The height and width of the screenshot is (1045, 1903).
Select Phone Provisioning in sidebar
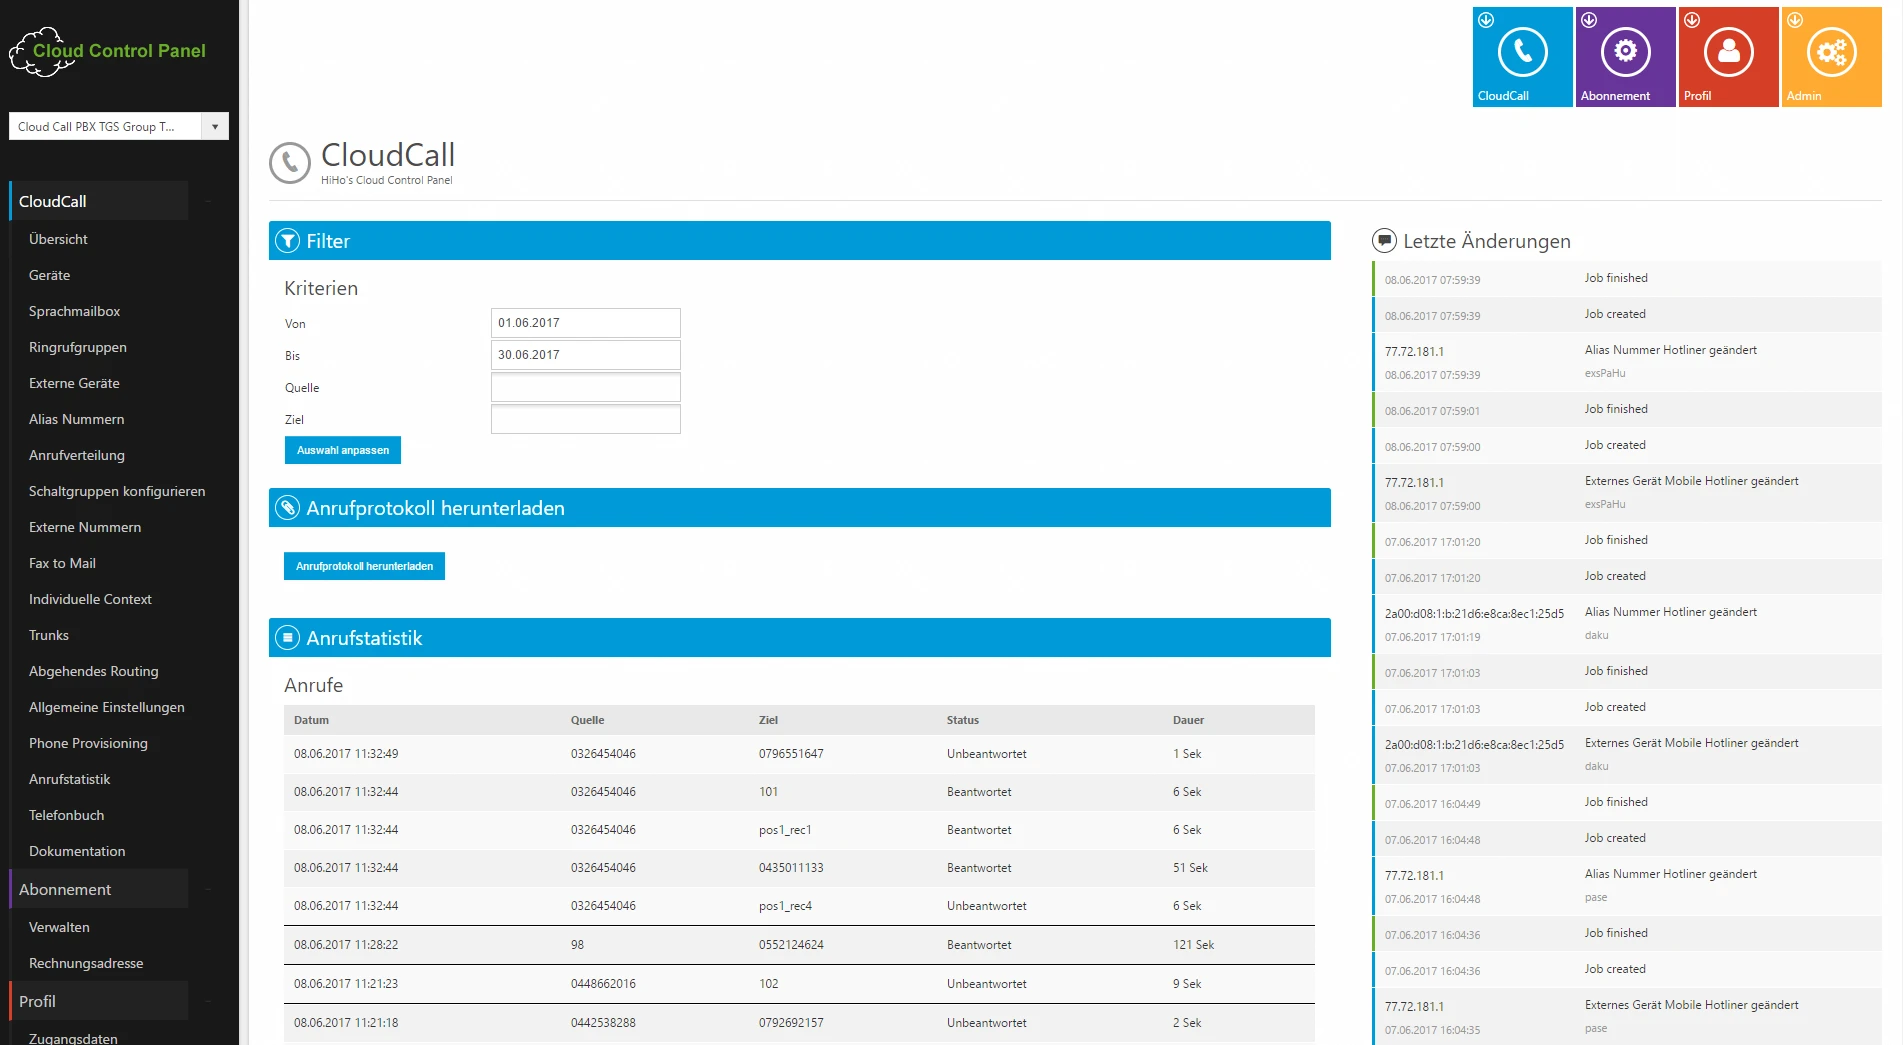[88, 743]
